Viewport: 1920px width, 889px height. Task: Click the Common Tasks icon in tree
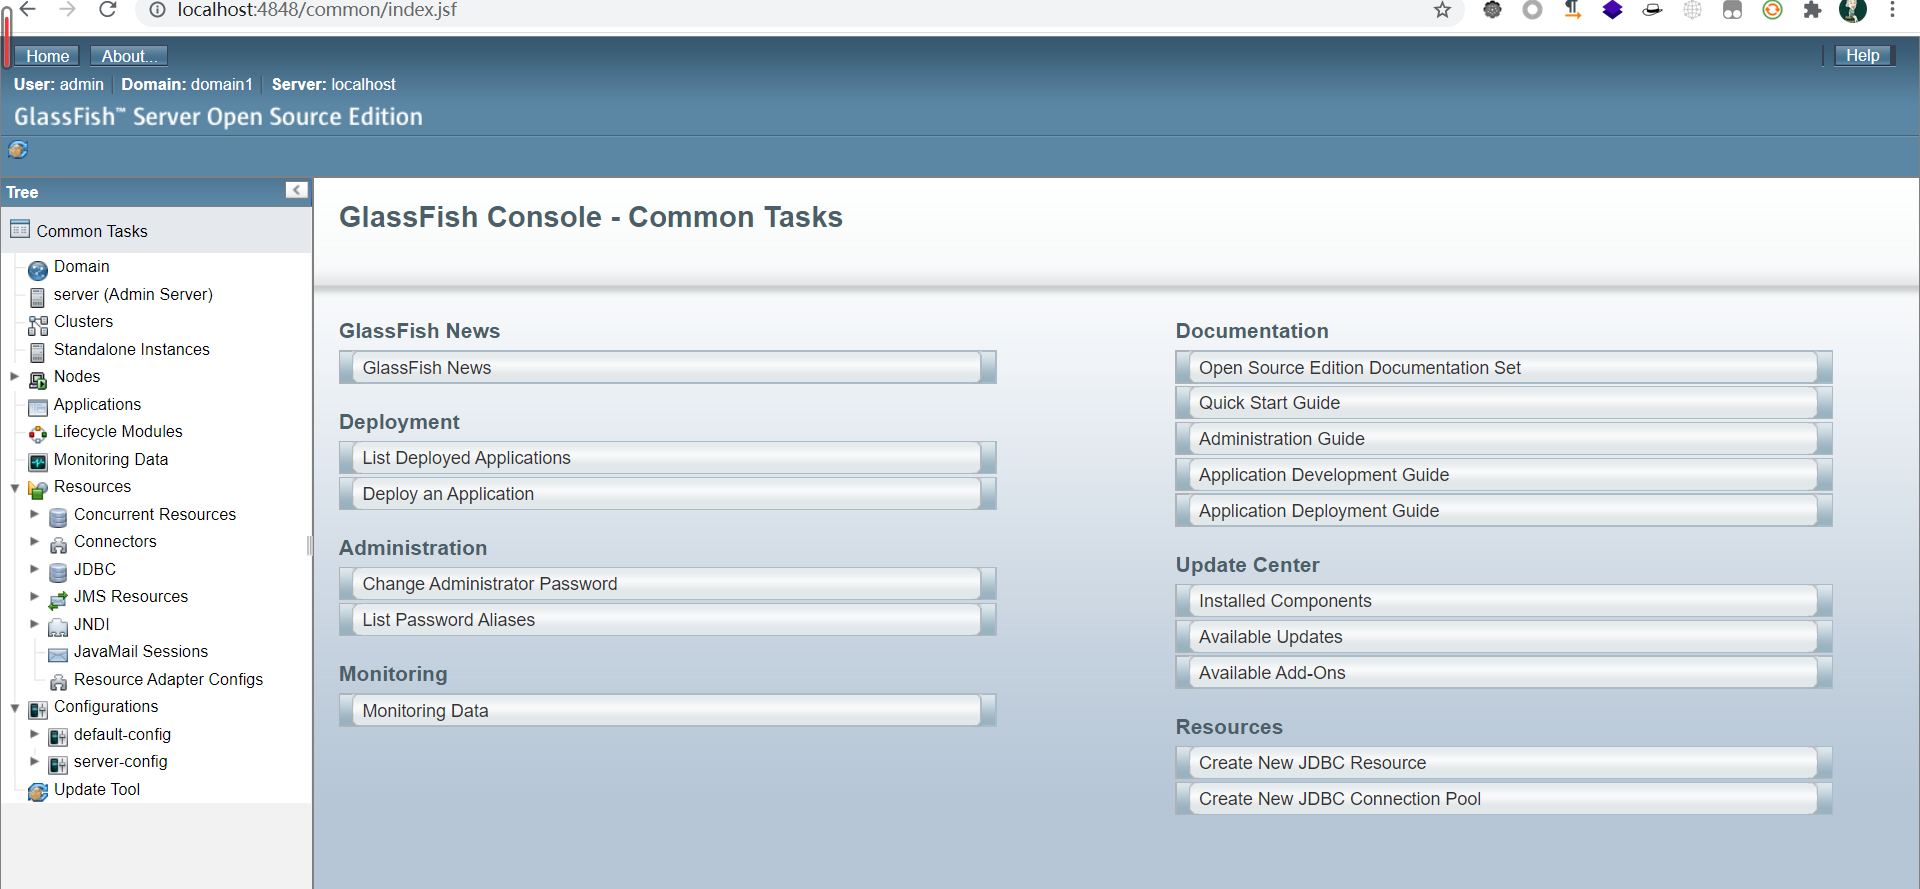[20, 230]
